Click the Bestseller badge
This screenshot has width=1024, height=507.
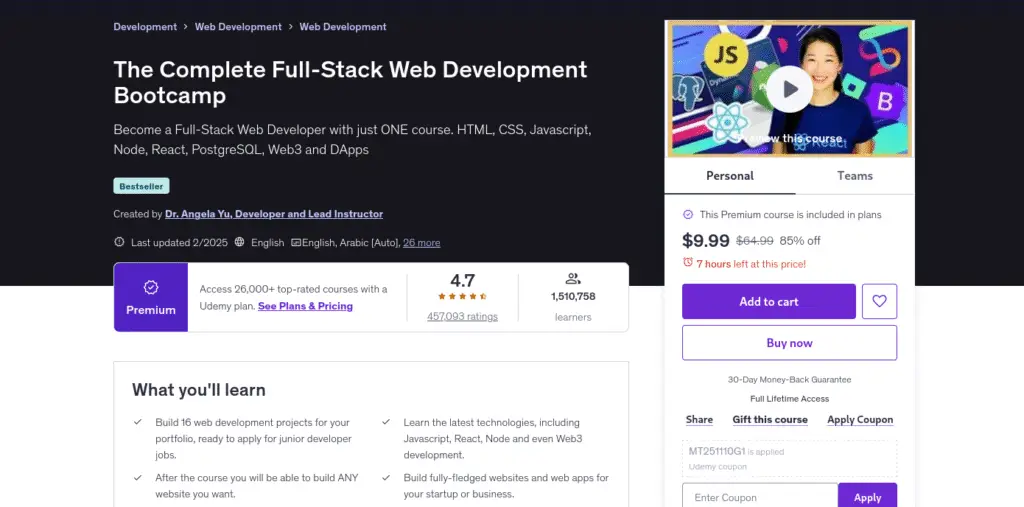tap(141, 186)
